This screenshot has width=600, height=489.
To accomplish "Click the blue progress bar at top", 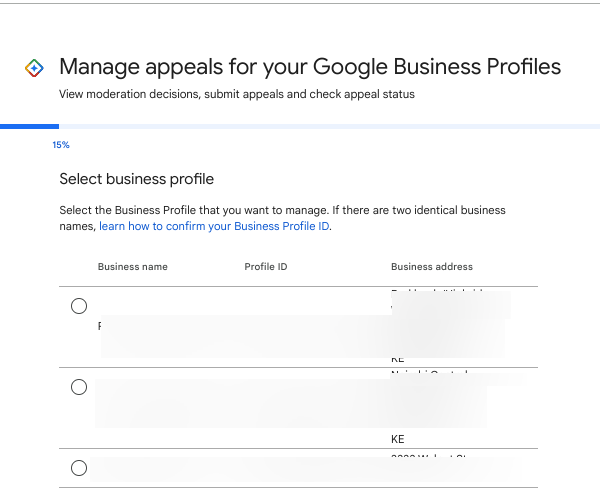I will 30,127.
